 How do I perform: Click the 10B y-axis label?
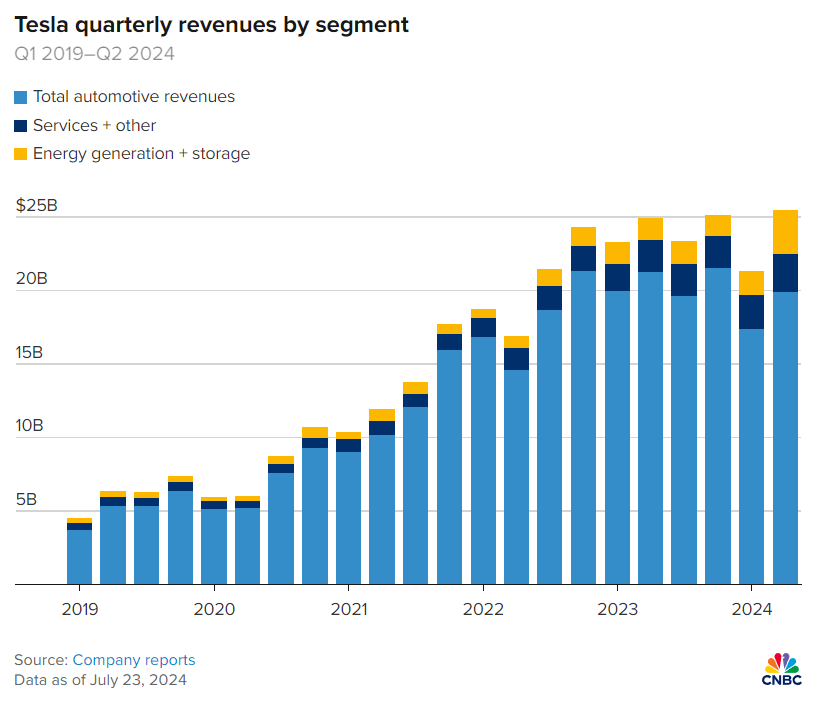tap(29, 426)
